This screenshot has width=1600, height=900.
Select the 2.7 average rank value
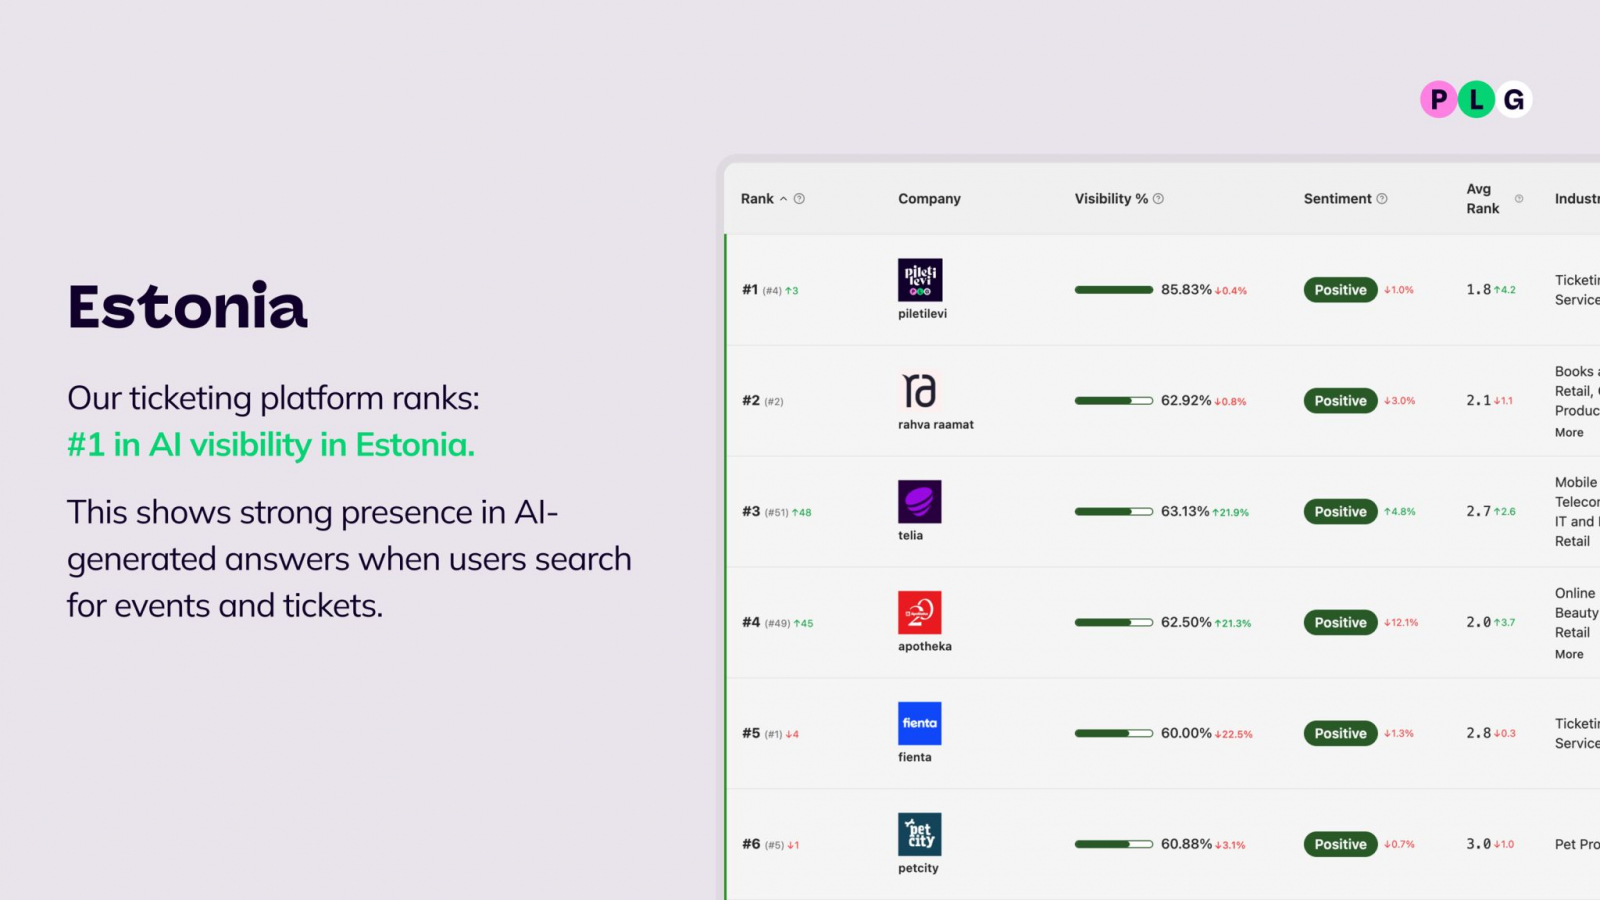click(1478, 512)
